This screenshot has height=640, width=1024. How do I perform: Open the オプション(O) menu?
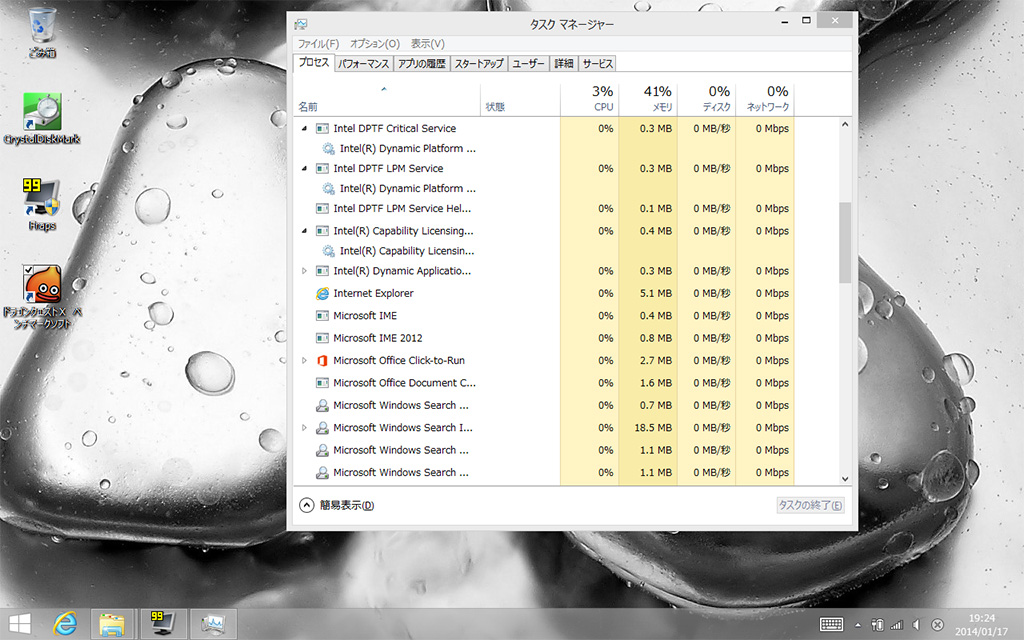pos(375,44)
